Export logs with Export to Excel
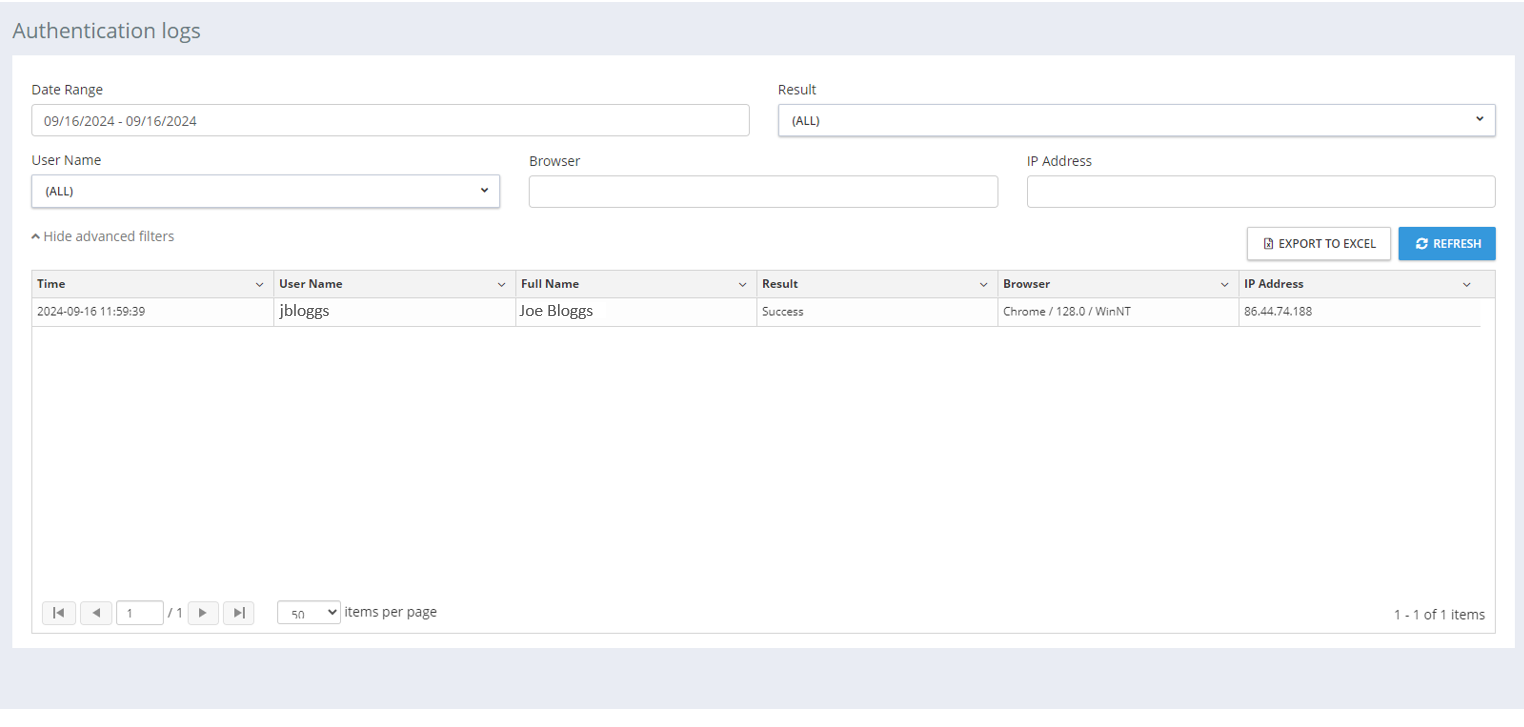 [1318, 244]
